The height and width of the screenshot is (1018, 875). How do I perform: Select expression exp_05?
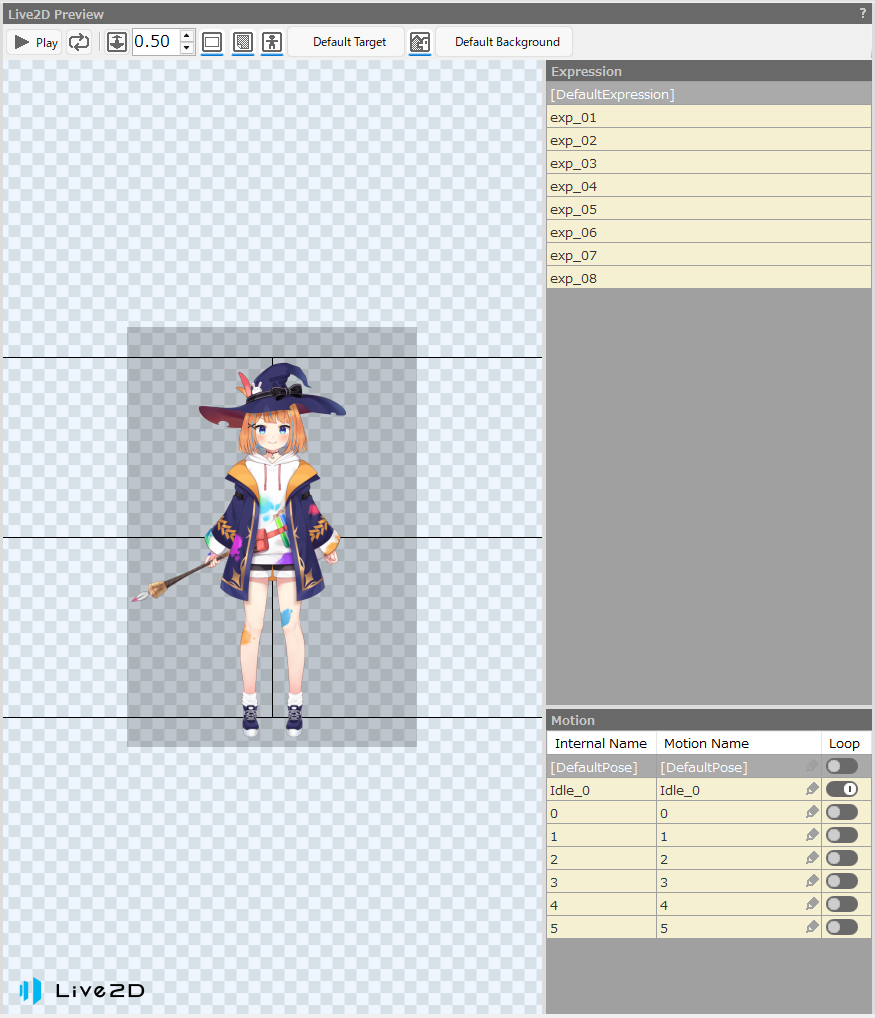pyautogui.click(x=709, y=209)
